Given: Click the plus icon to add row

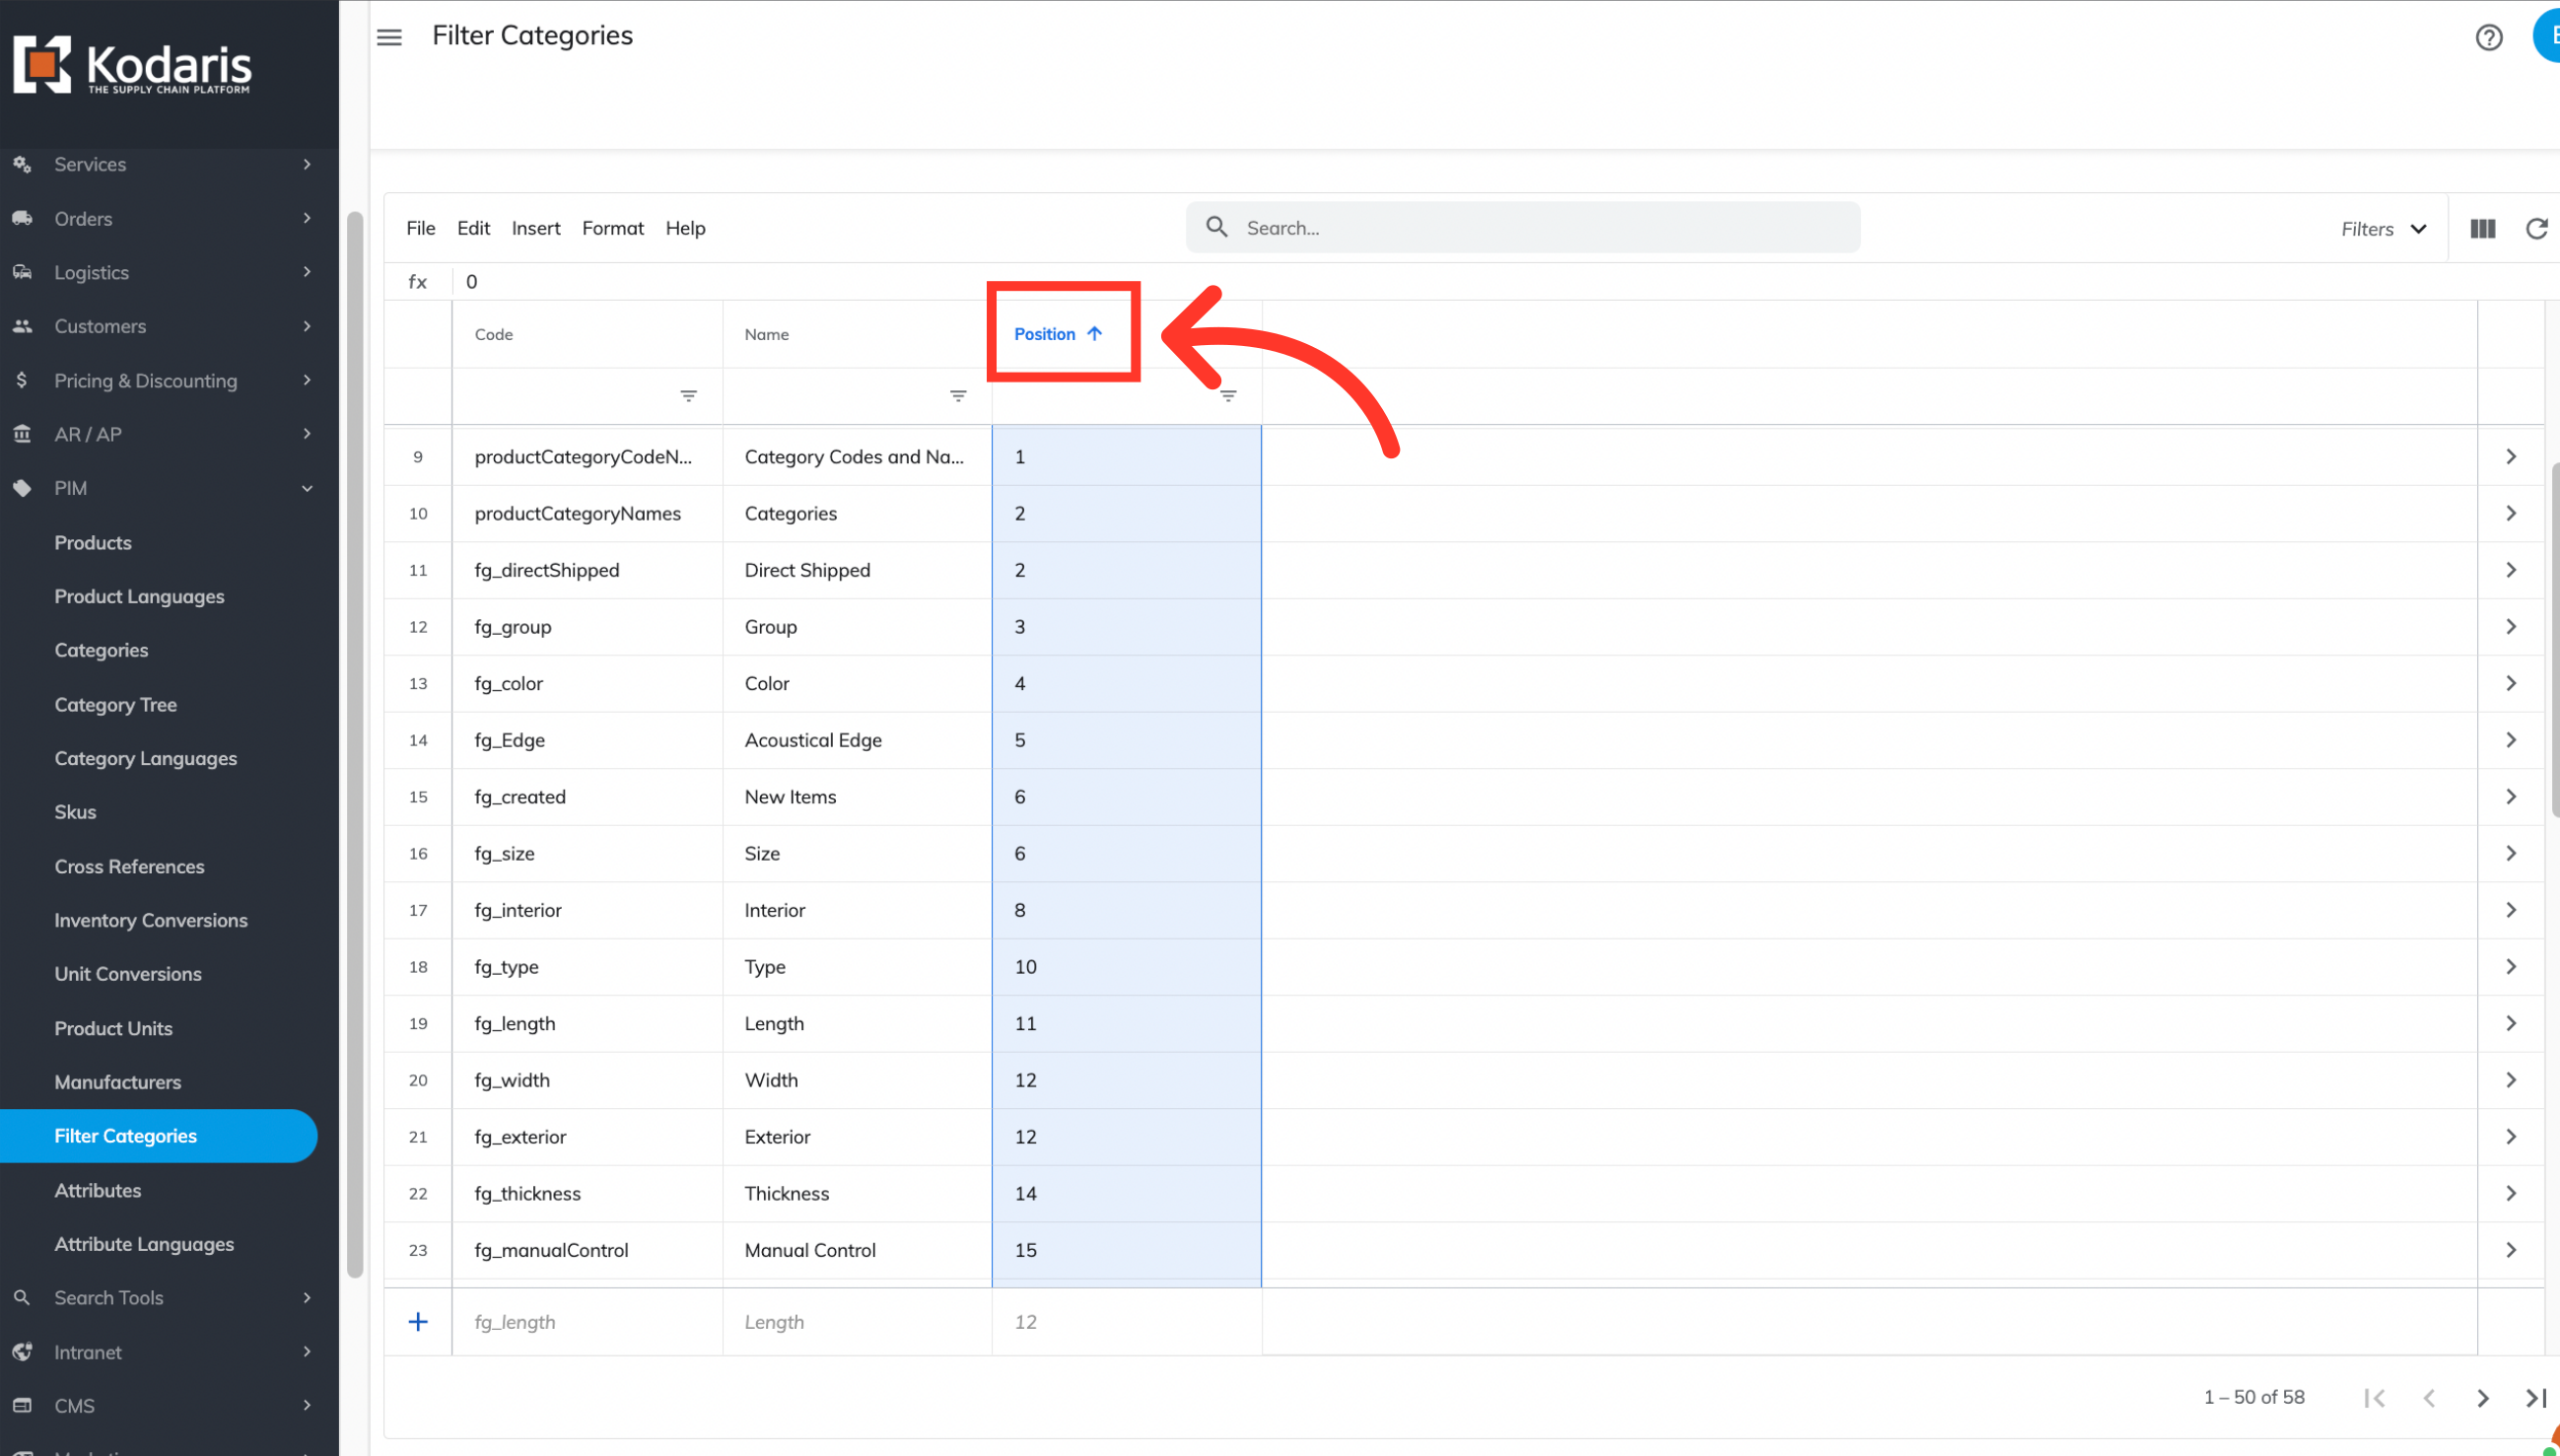Looking at the screenshot, I should [418, 1322].
